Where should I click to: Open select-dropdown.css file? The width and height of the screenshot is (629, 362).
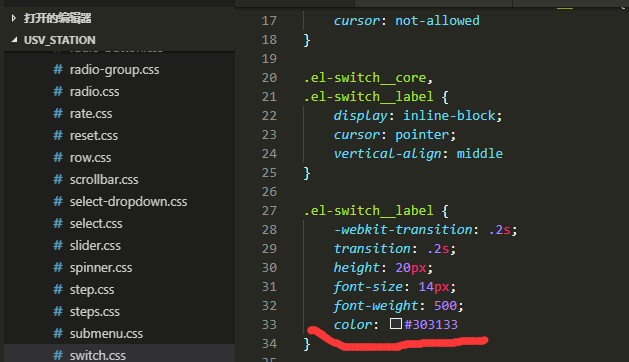[128, 202]
